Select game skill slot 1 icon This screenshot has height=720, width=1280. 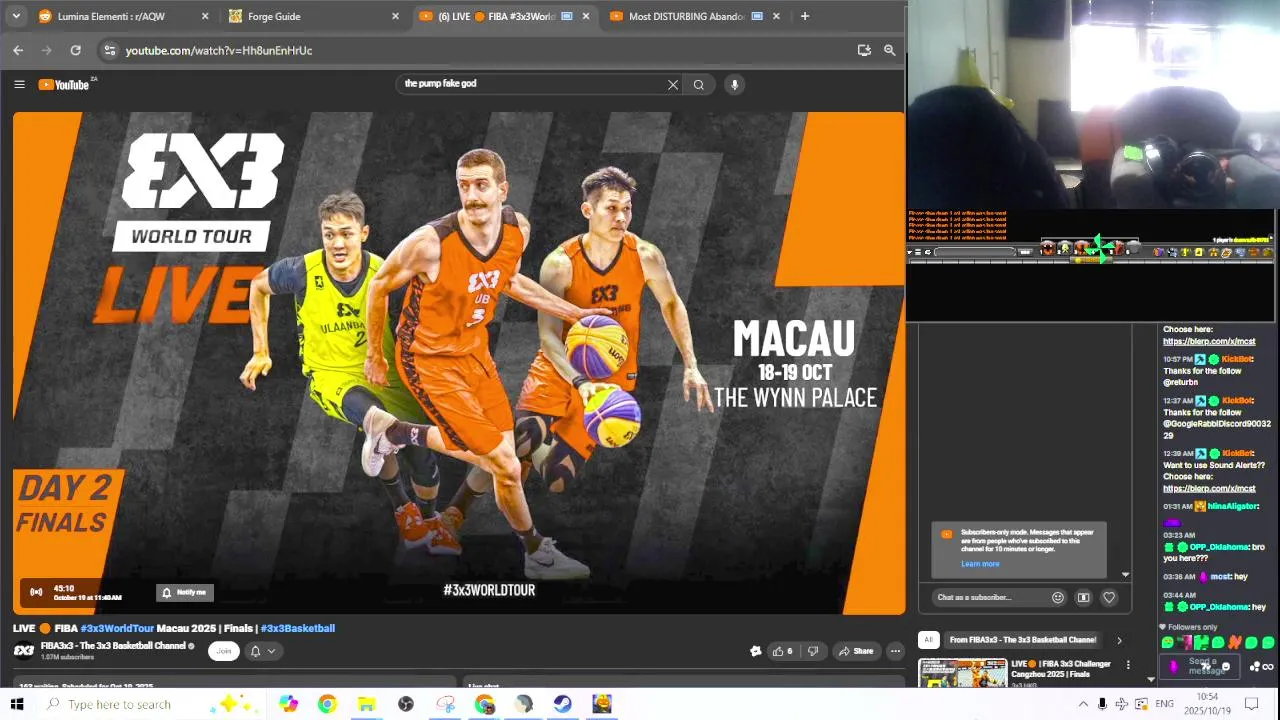[1047, 248]
